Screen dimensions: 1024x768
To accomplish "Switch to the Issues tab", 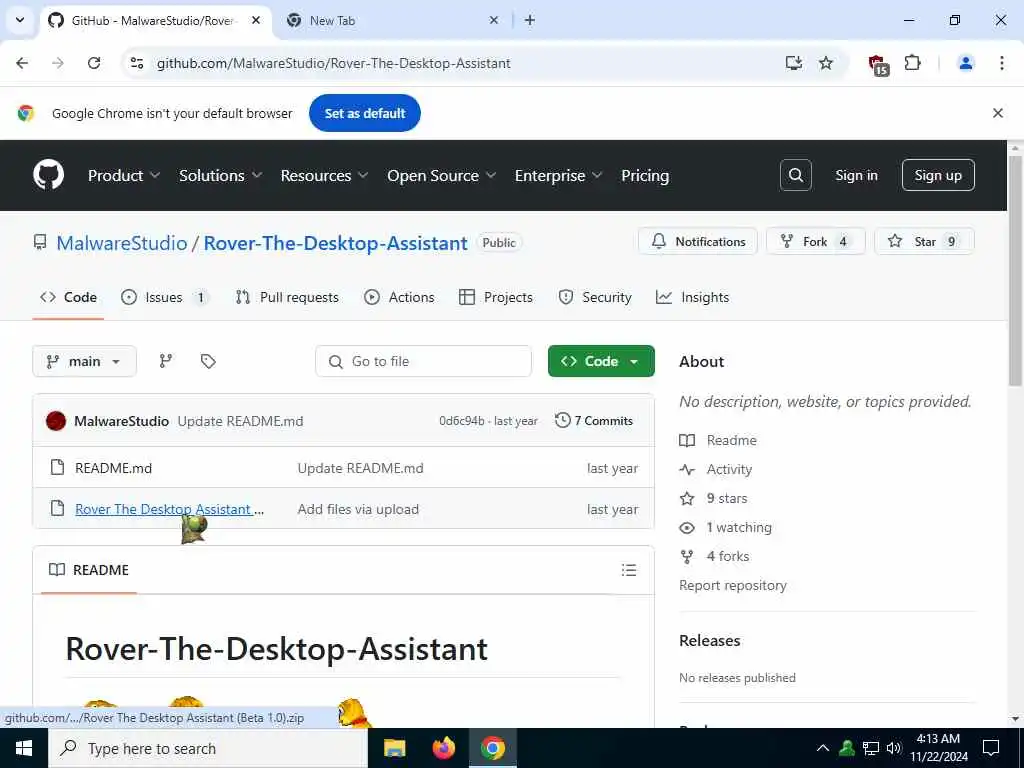I will [x=165, y=297].
